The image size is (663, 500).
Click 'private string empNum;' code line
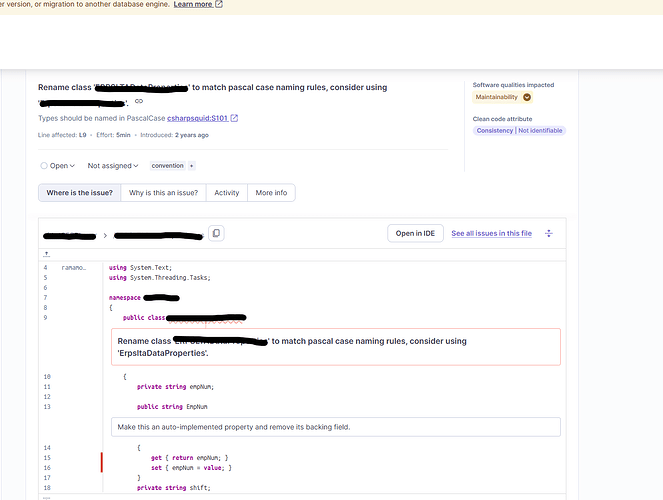(175, 387)
